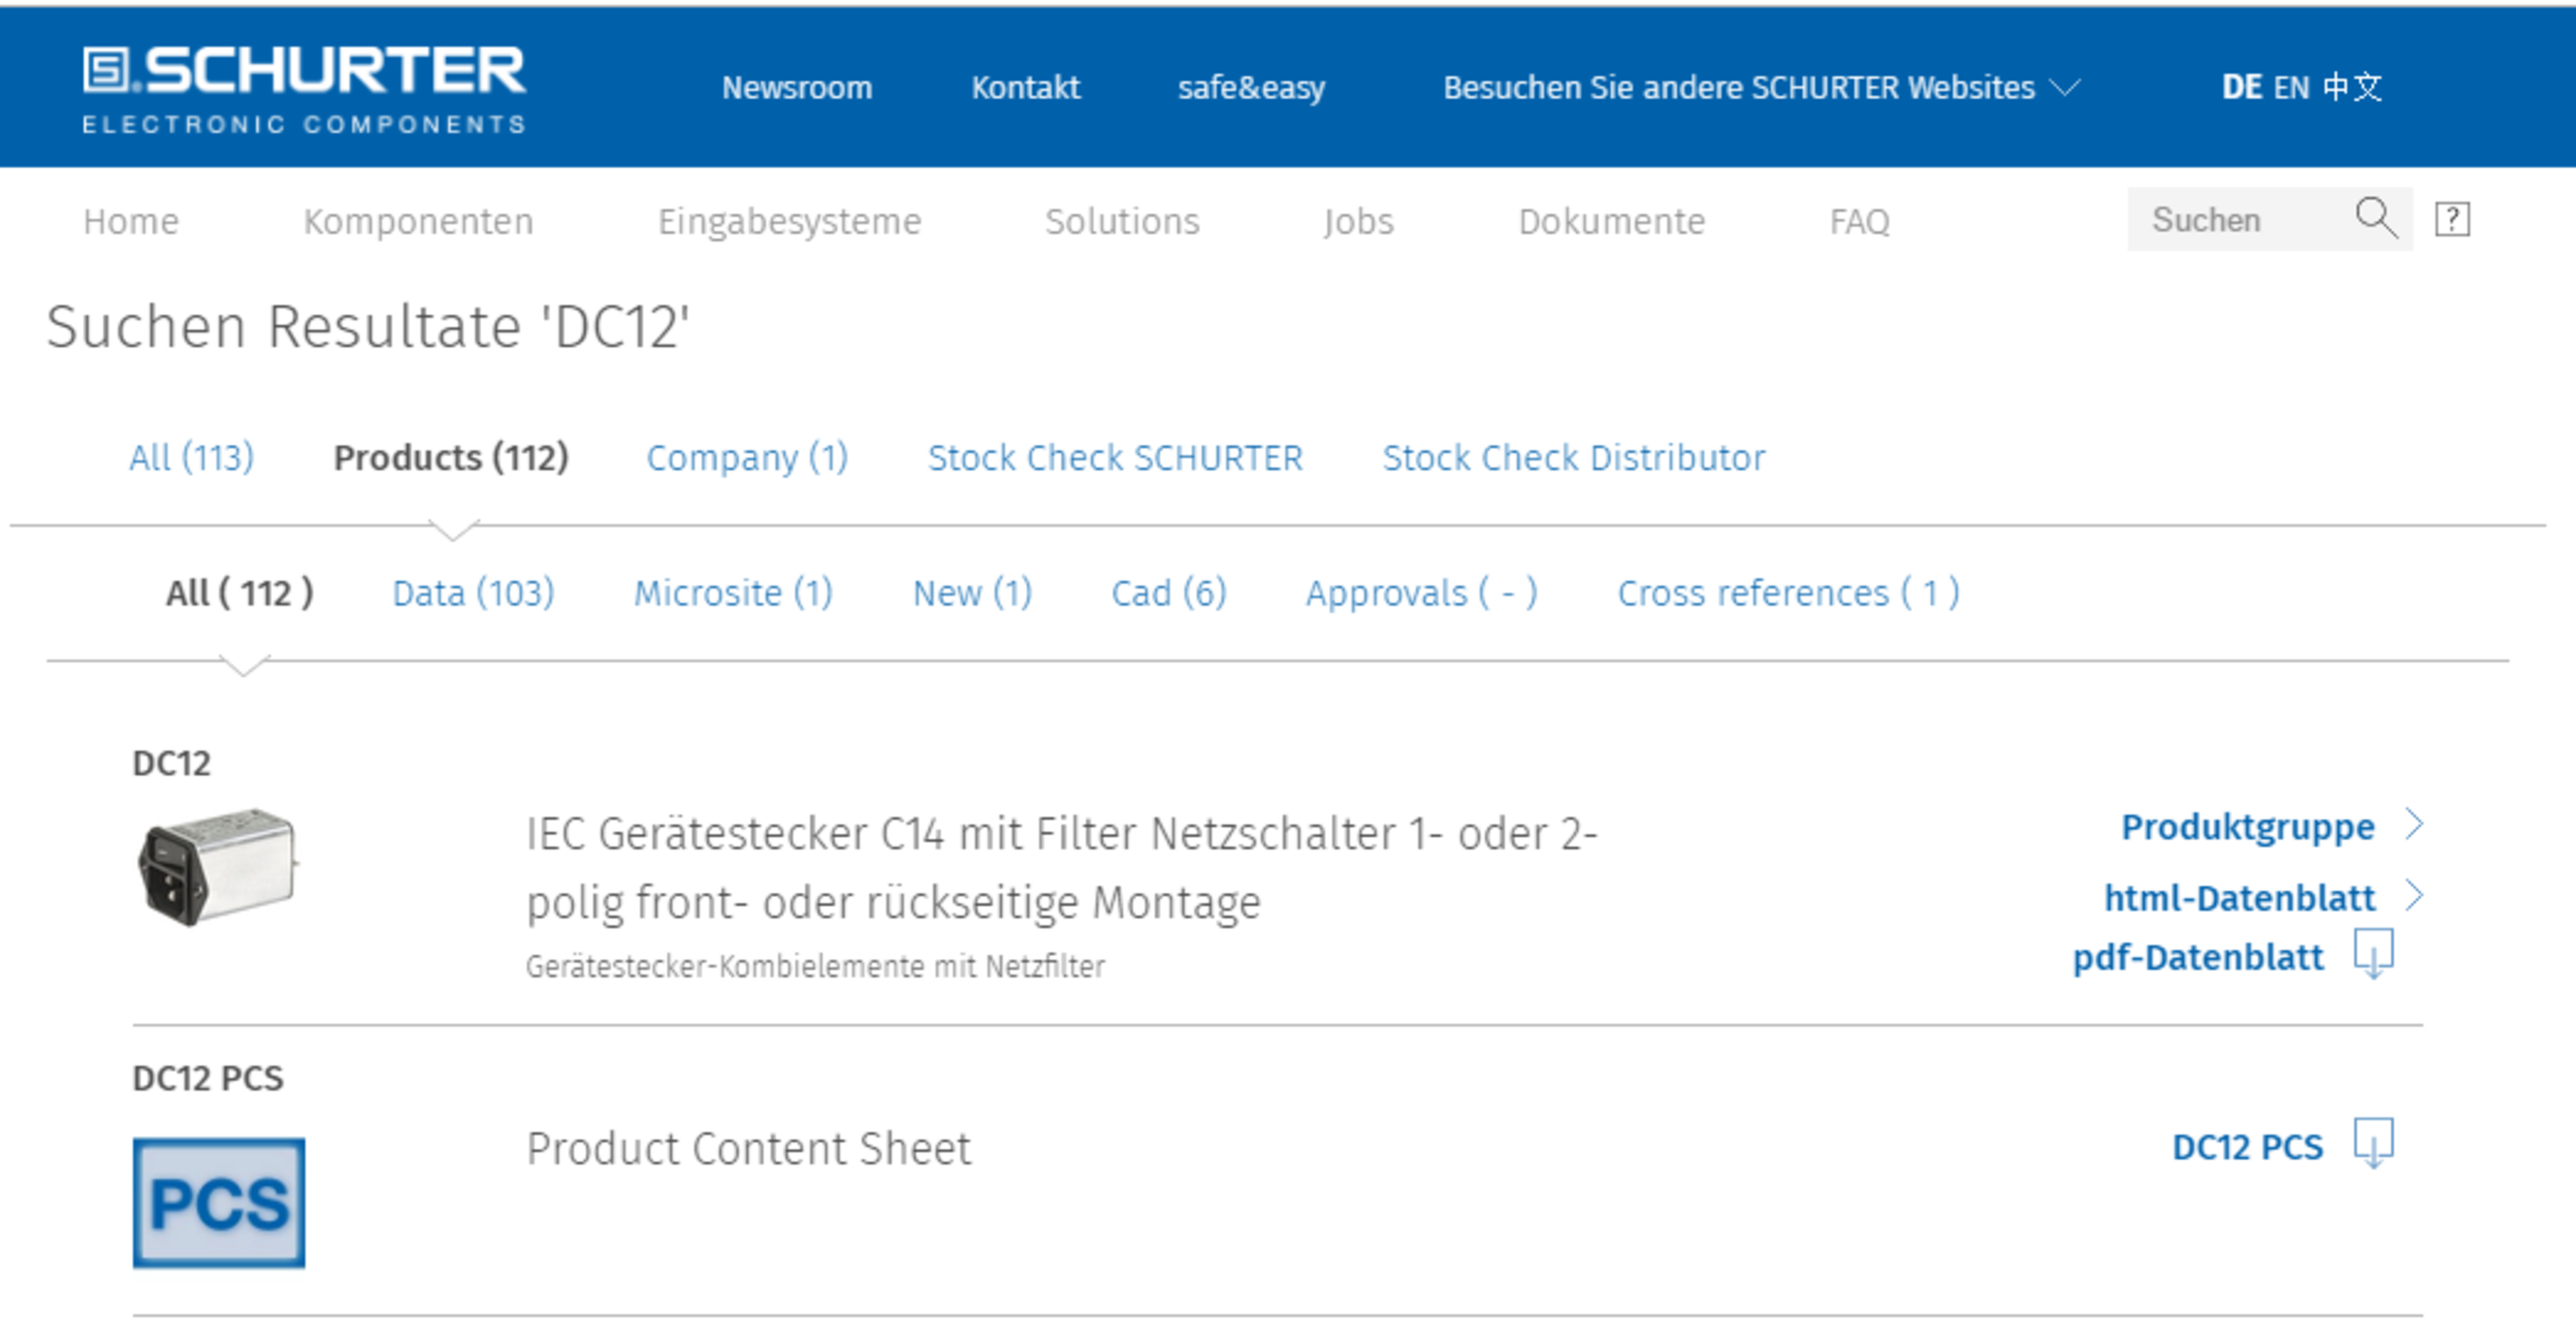Open the Stock Check Distributor tab

[1573, 457]
